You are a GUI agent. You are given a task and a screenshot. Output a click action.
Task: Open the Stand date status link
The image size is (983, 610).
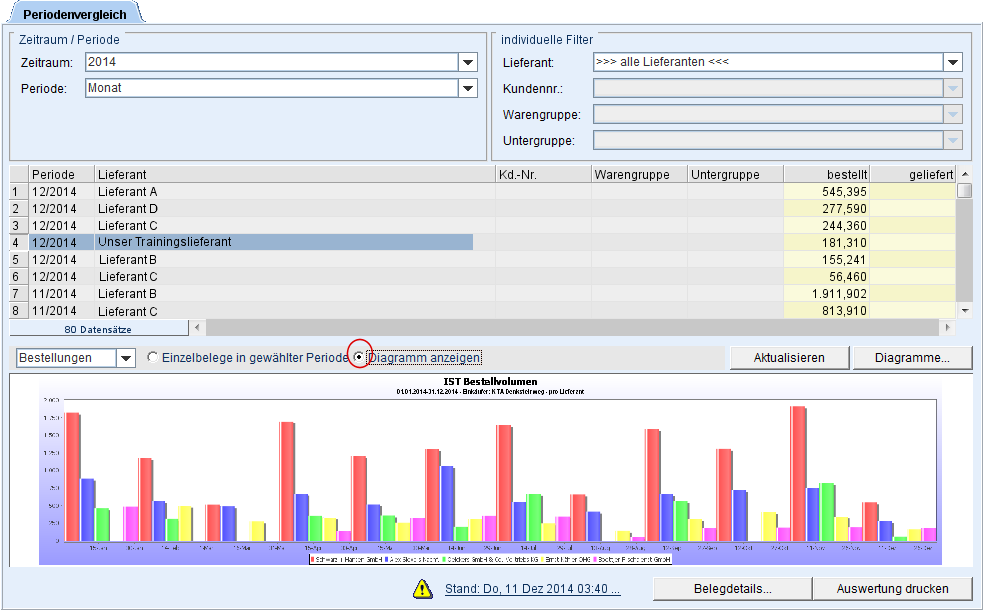coord(532,589)
